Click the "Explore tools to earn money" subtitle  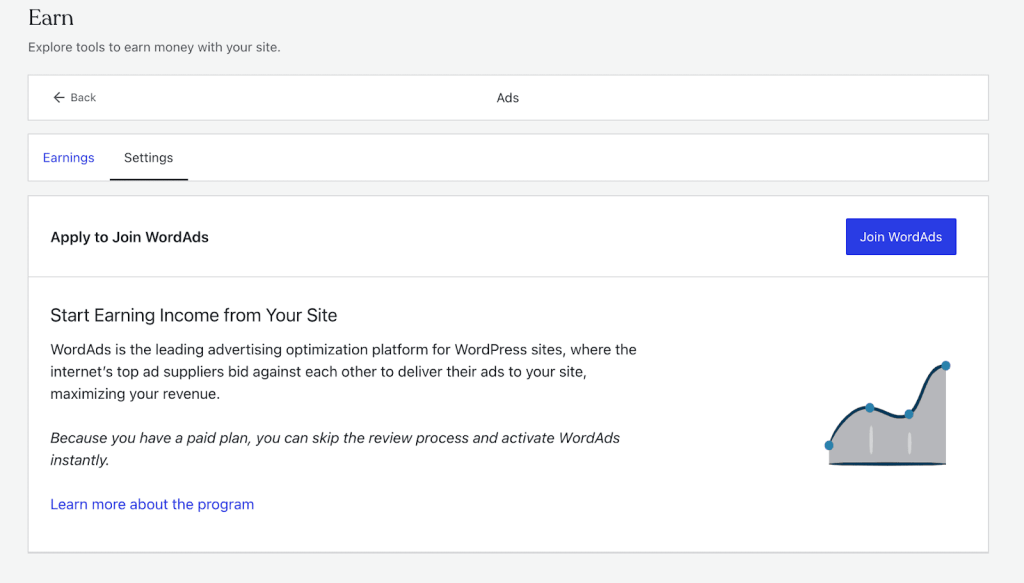[153, 46]
